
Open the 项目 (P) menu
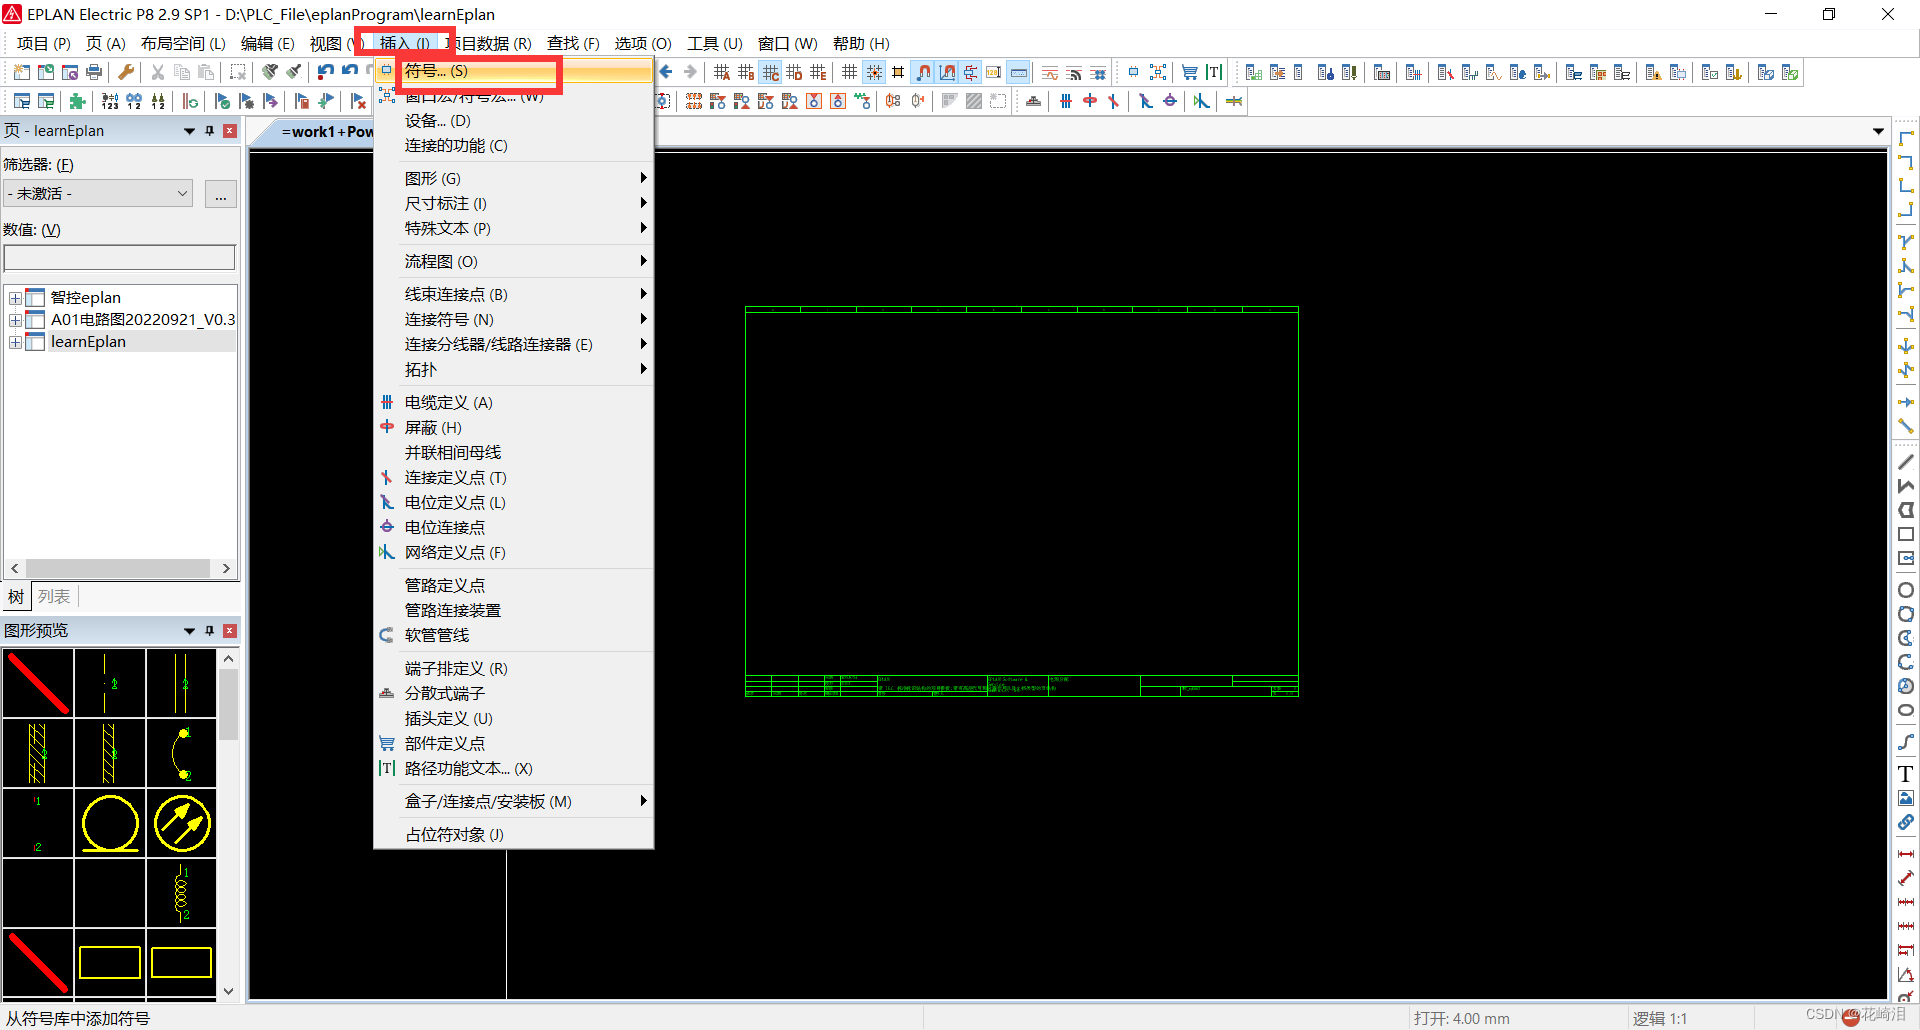click(x=43, y=43)
